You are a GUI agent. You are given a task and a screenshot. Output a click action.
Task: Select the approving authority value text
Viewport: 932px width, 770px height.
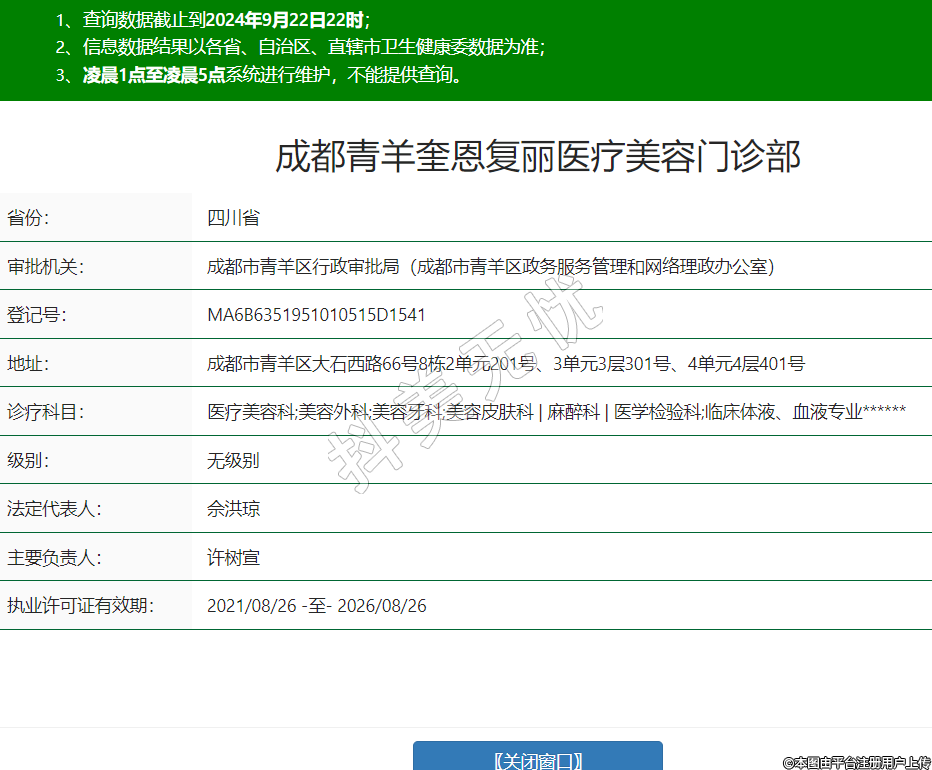[490, 266]
